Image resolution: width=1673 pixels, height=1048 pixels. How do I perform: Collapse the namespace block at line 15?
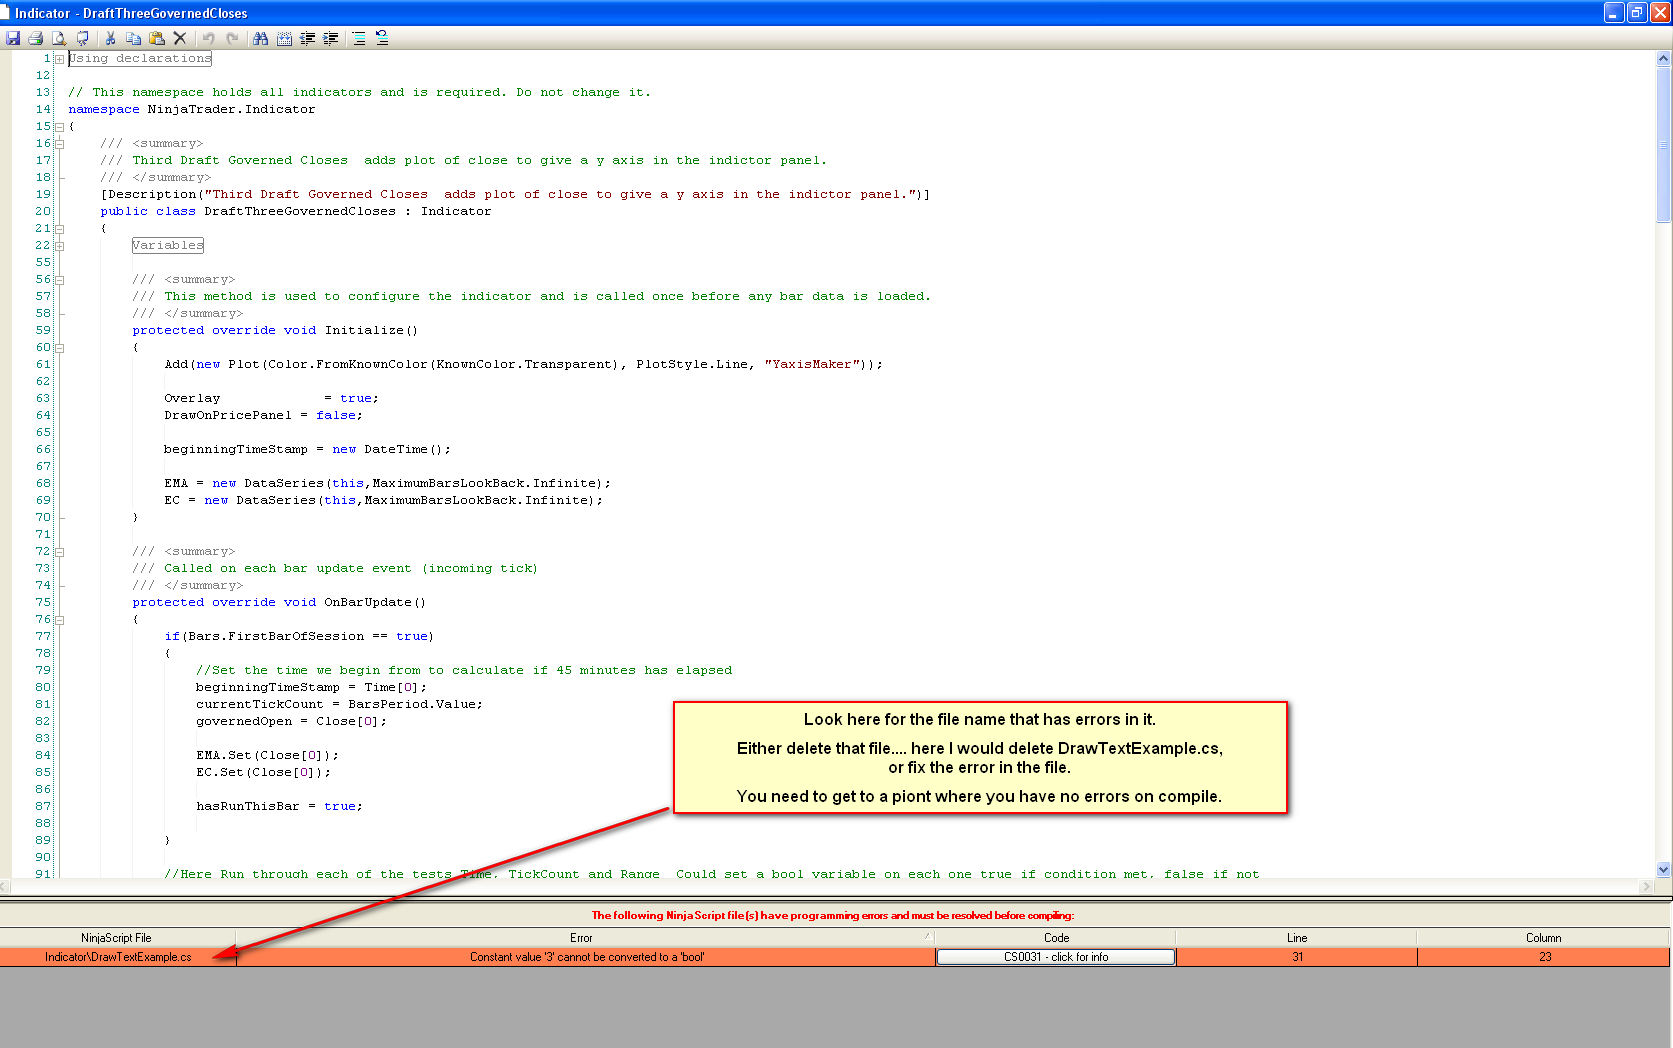pos(59,127)
